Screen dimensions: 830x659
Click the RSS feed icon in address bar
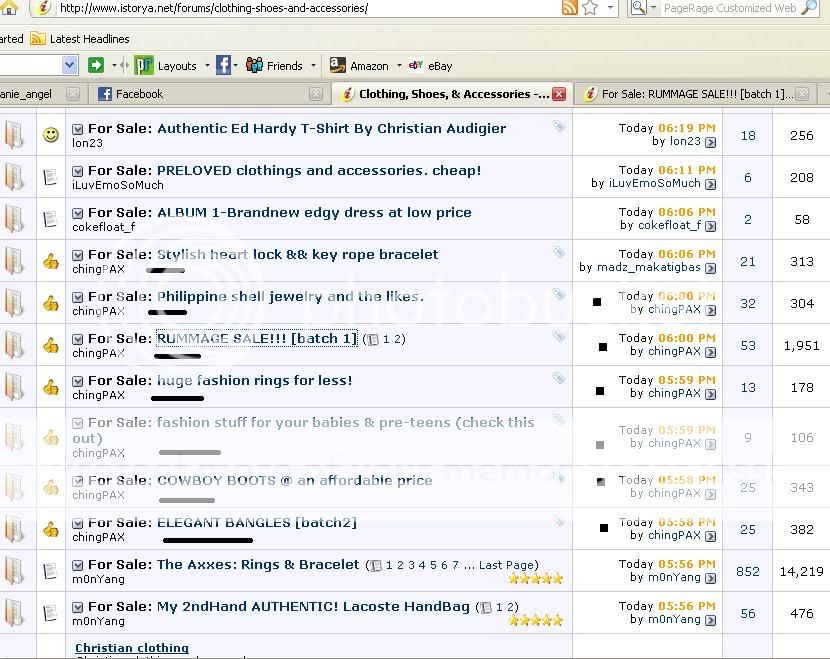click(x=570, y=8)
